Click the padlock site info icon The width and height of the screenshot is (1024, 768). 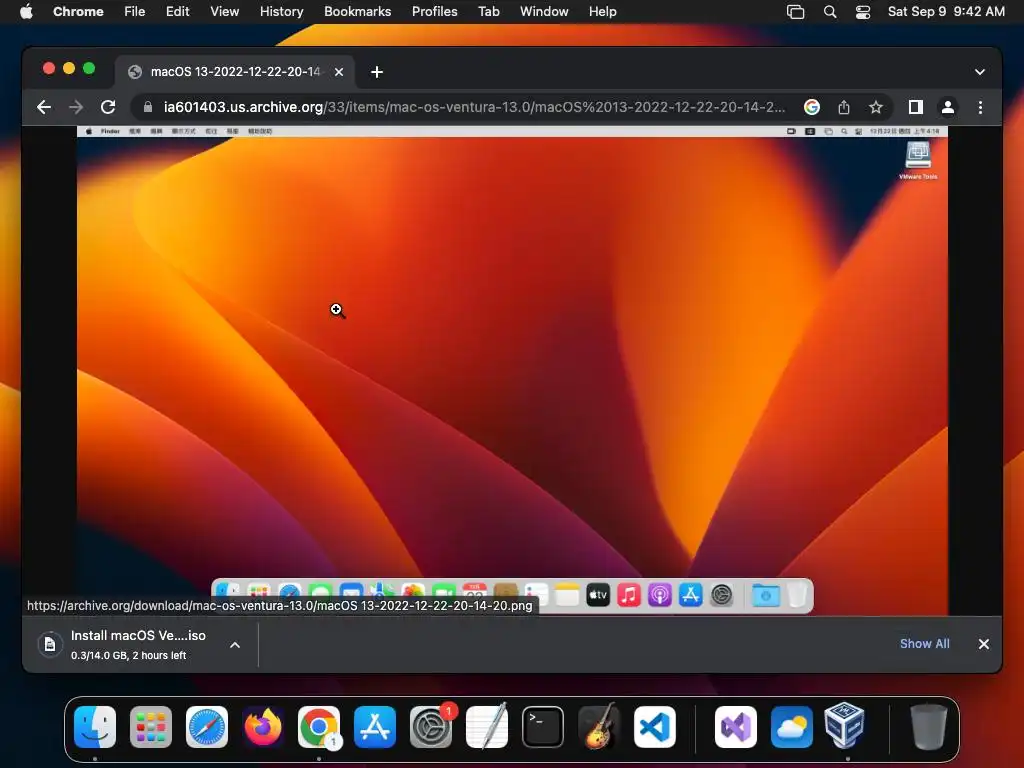pyautogui.click(x=148, y=107)
